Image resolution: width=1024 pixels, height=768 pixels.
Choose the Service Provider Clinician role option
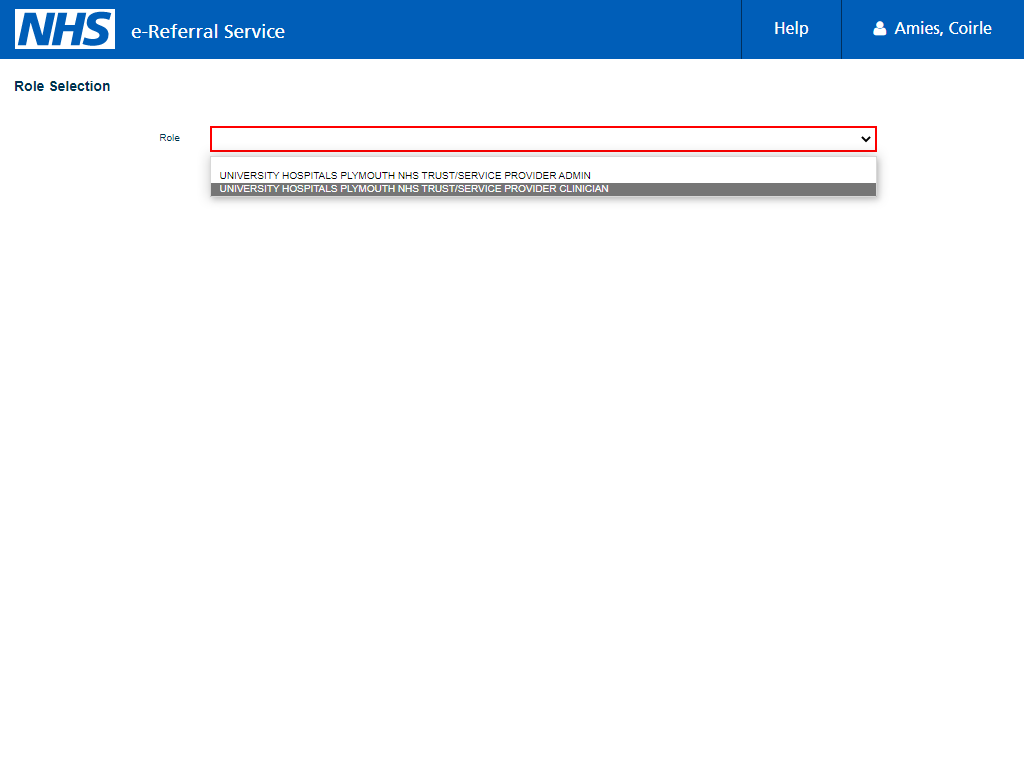[543, 189]
